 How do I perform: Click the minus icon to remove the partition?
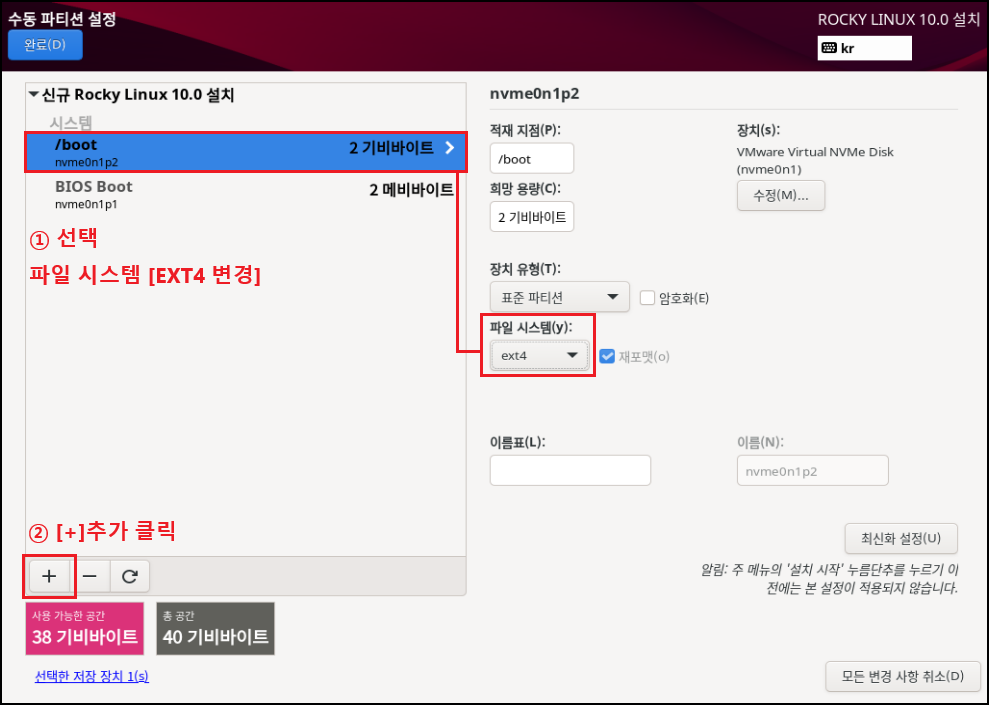90,576
